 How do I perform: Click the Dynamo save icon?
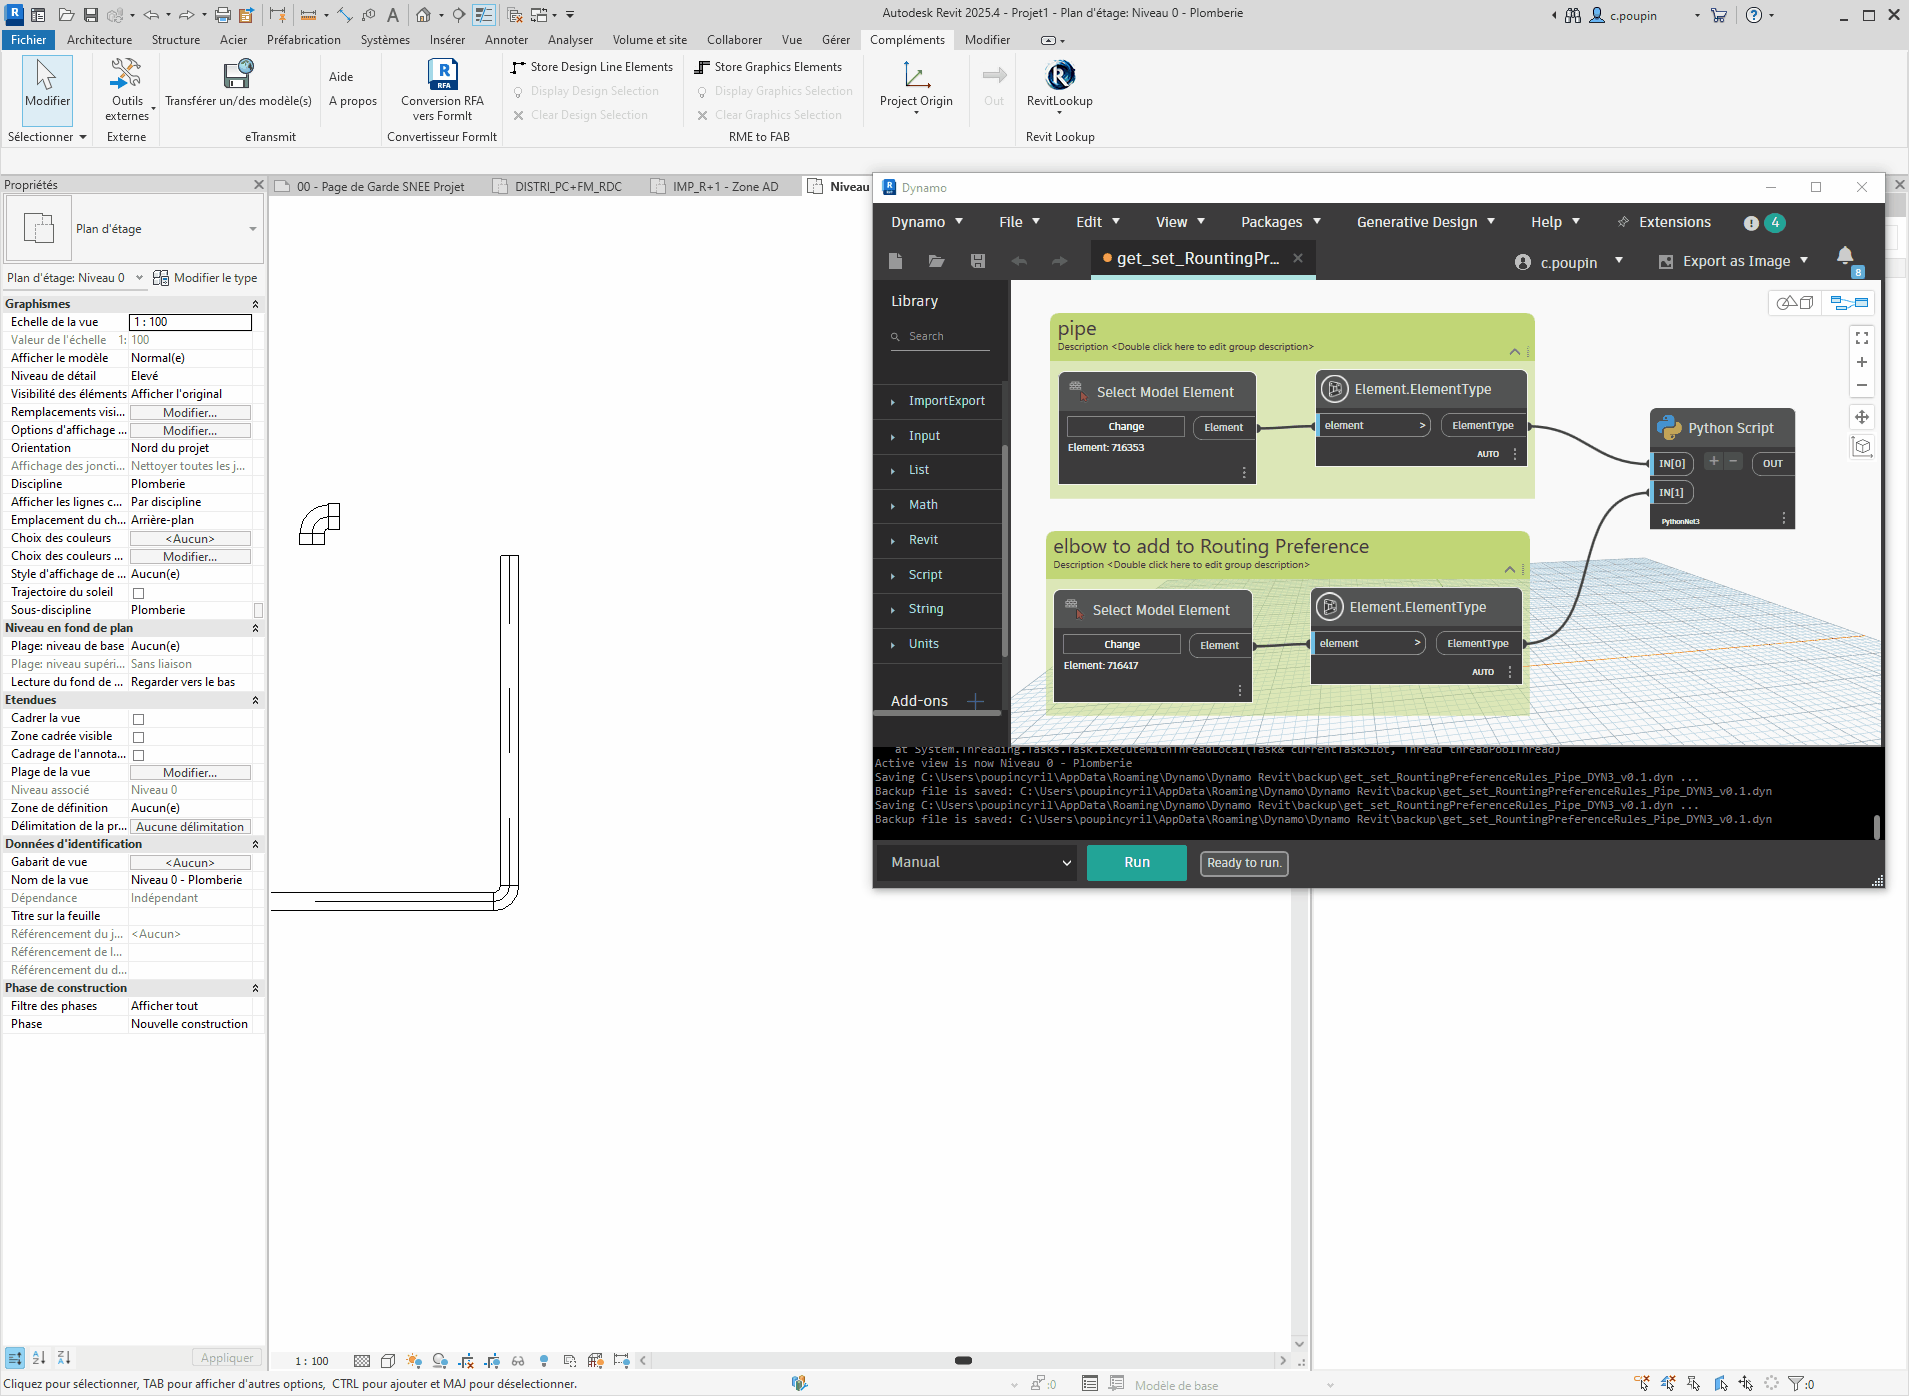(978, 261)
